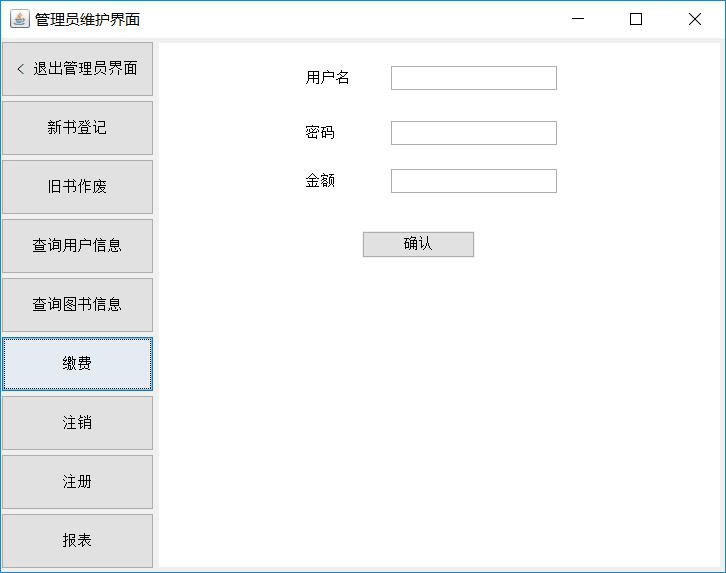Close the 管理员维护界面 window
This screenshot has width=726, height=573.
click(695, 19)
